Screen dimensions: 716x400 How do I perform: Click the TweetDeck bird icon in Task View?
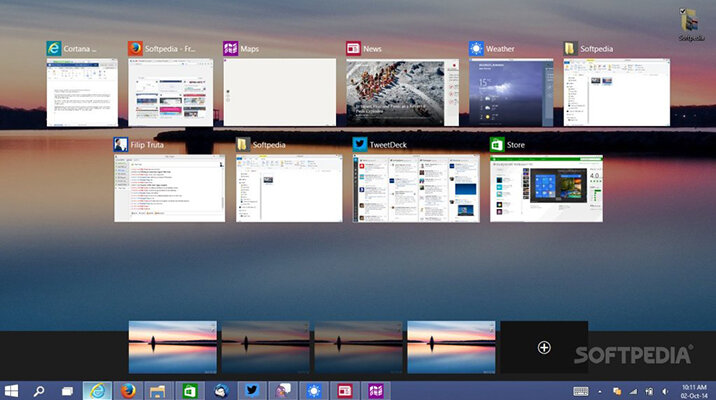360,144
